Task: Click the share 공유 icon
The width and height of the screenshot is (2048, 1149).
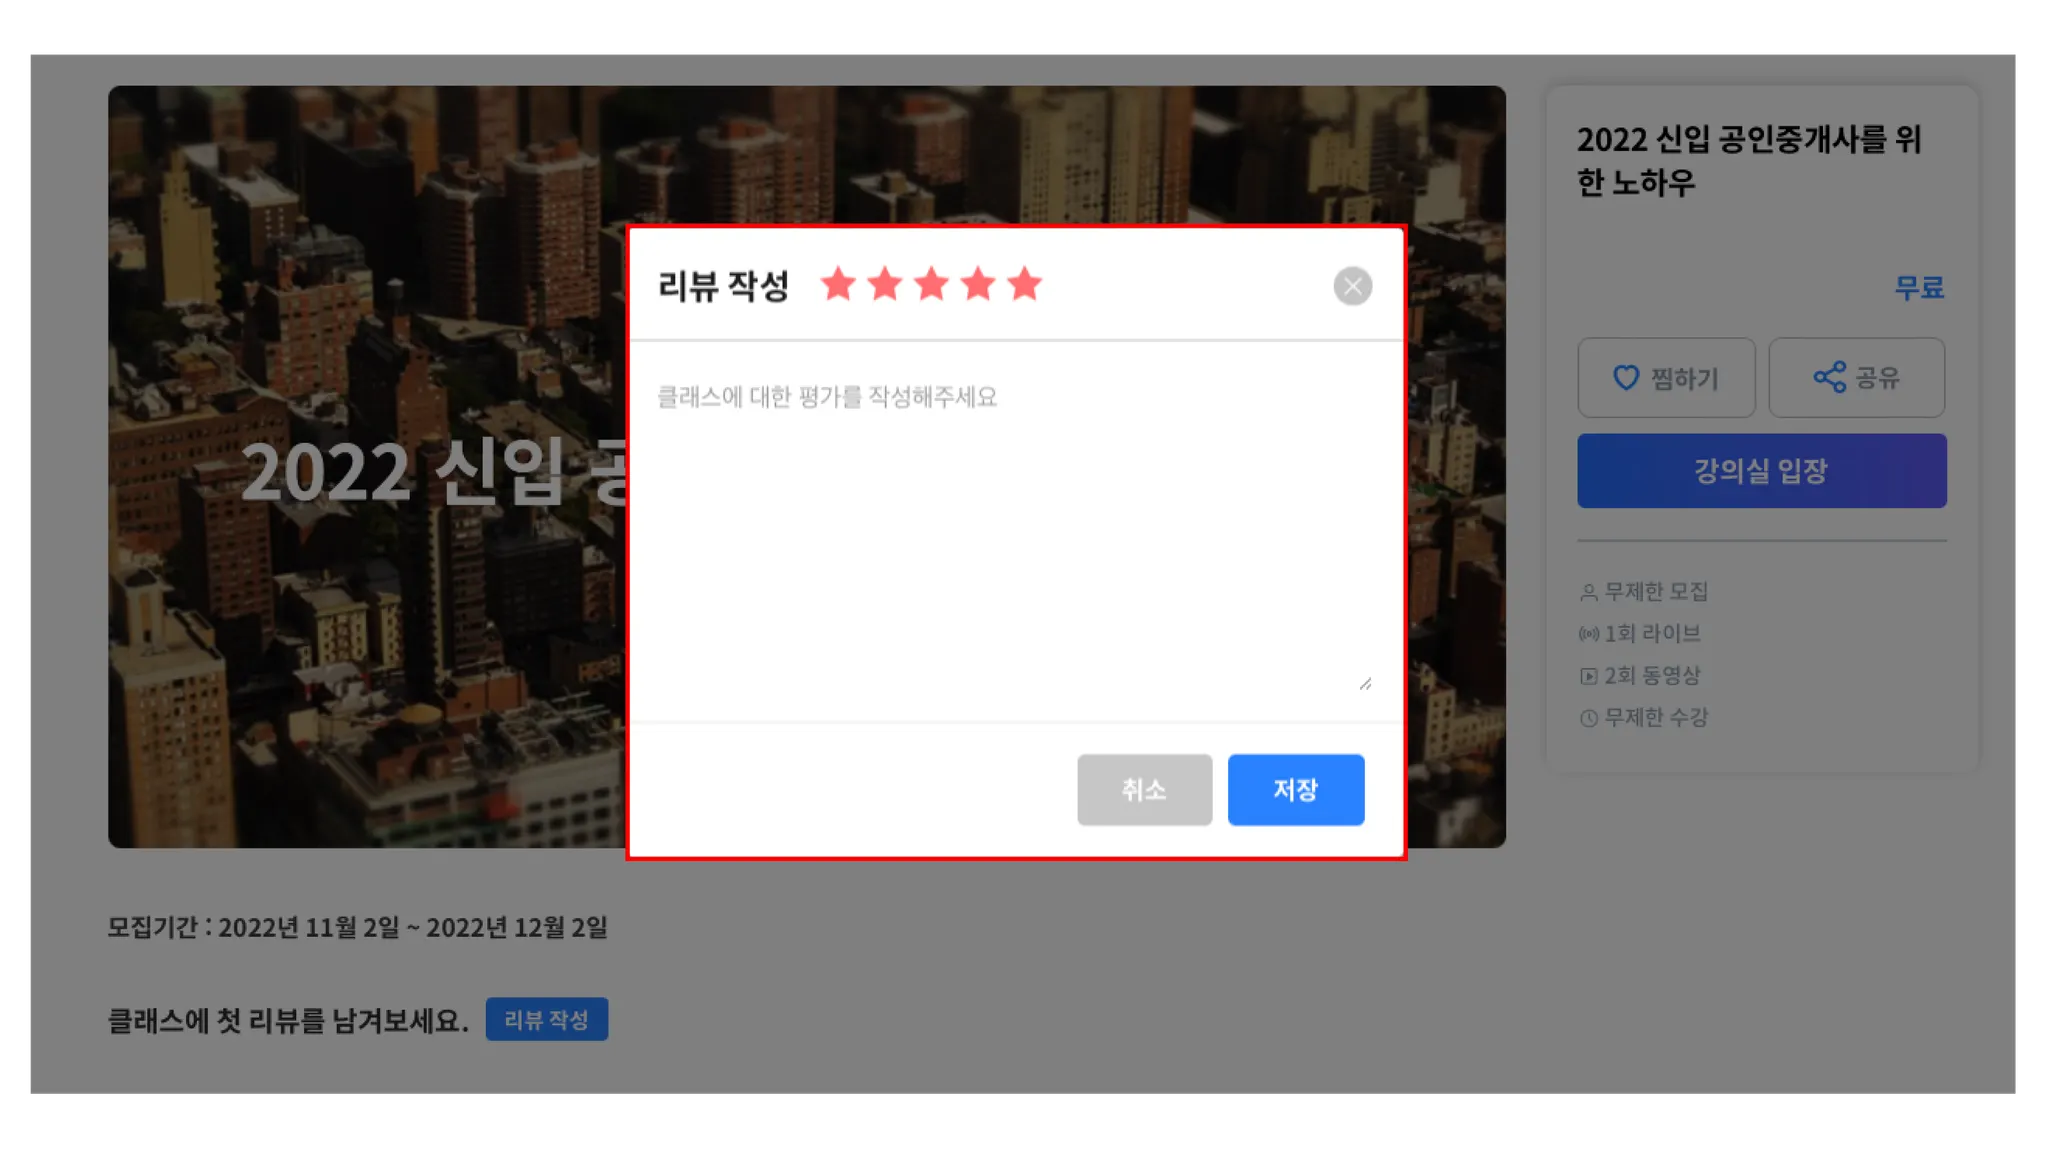Action: [x=1829, y=377]
